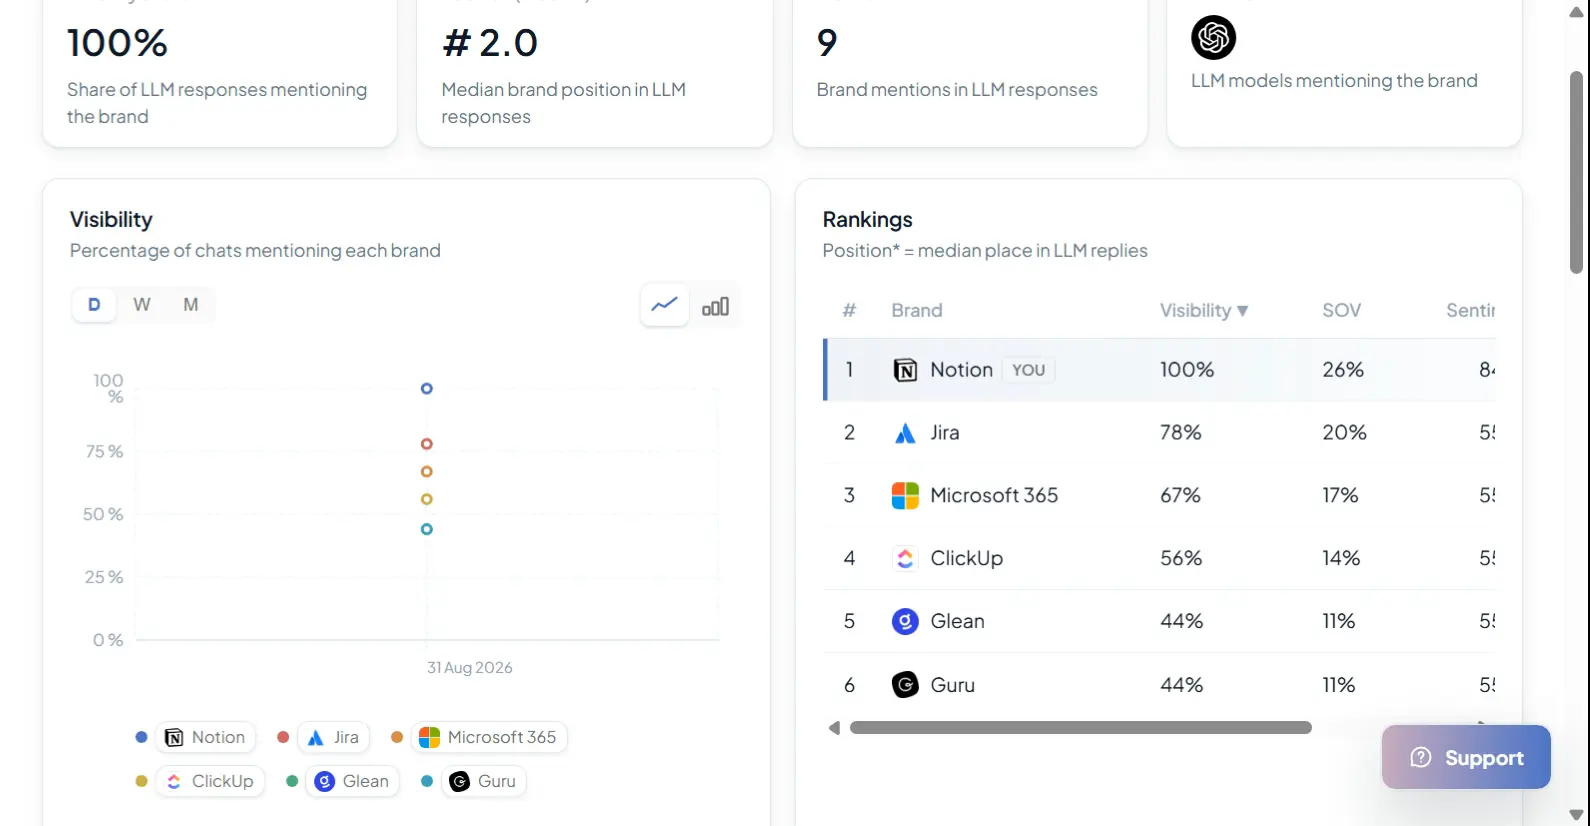Click Notion SOV value 26%
1590x826 pixels.
1343,370
